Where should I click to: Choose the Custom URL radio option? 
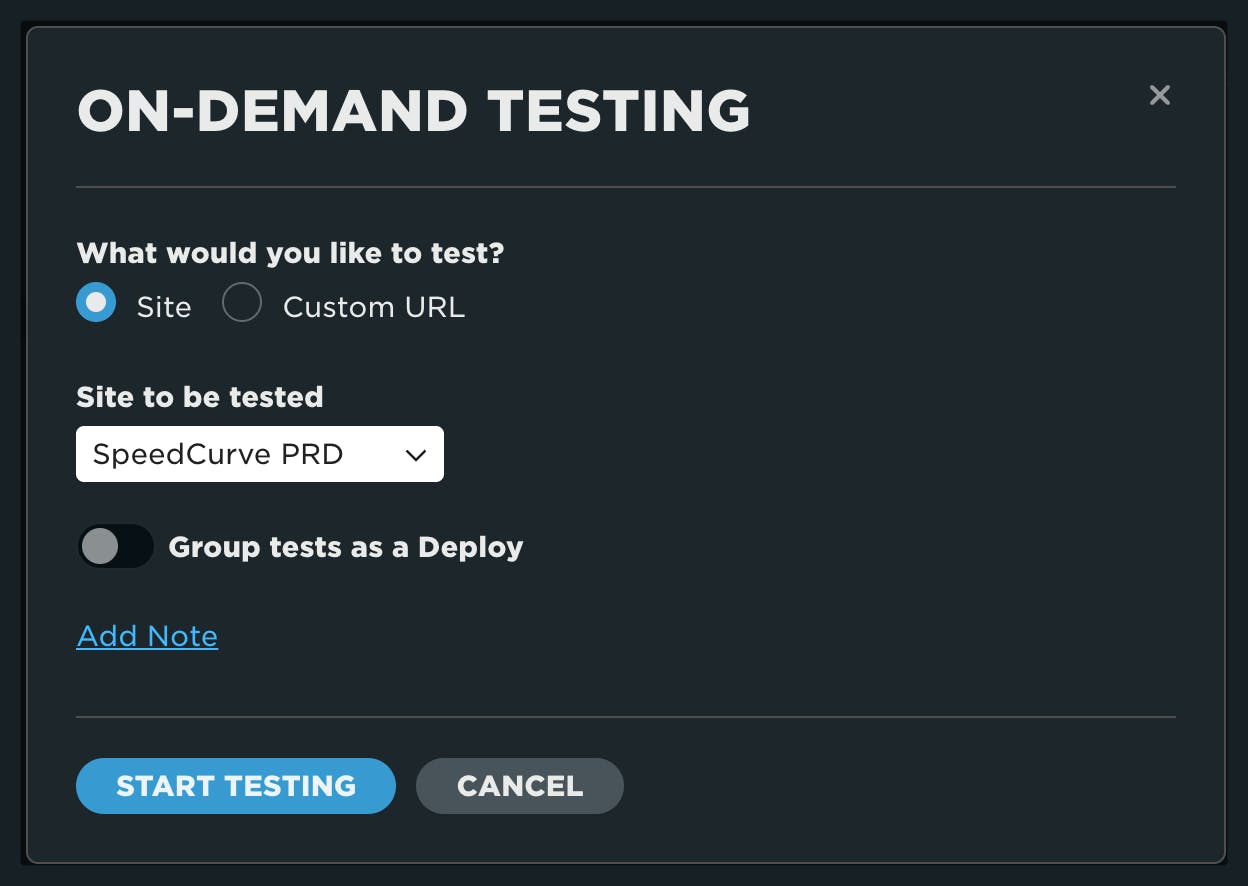coord(242,303)
